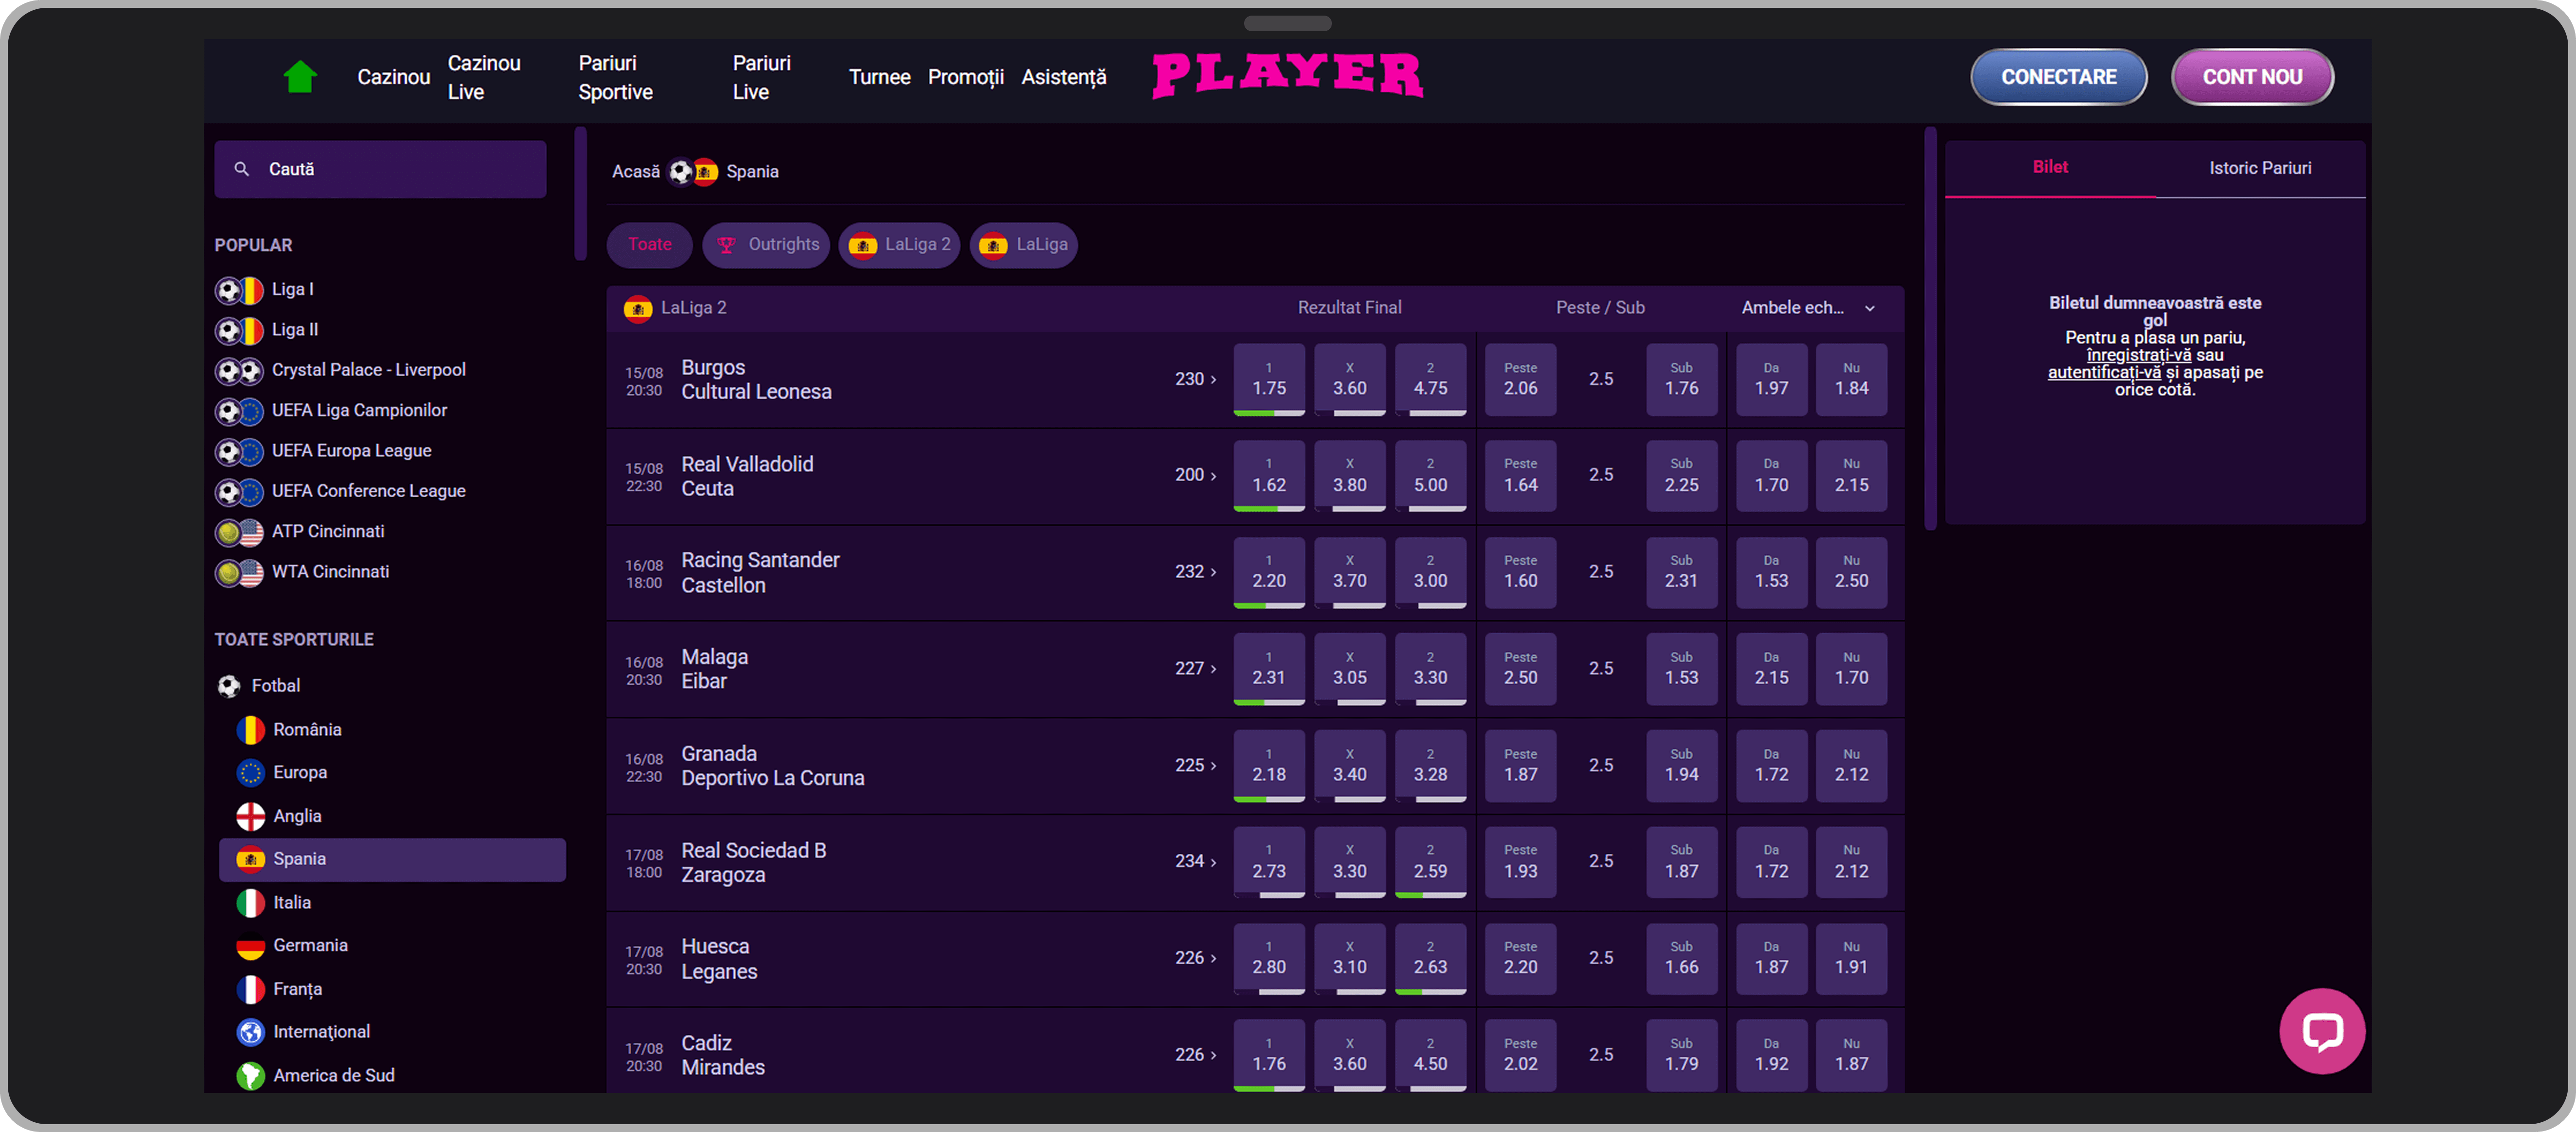The image size is (2576, 1132).
Task: Click the ATP Cincinnati tennis icon
Action: point(239,532)
